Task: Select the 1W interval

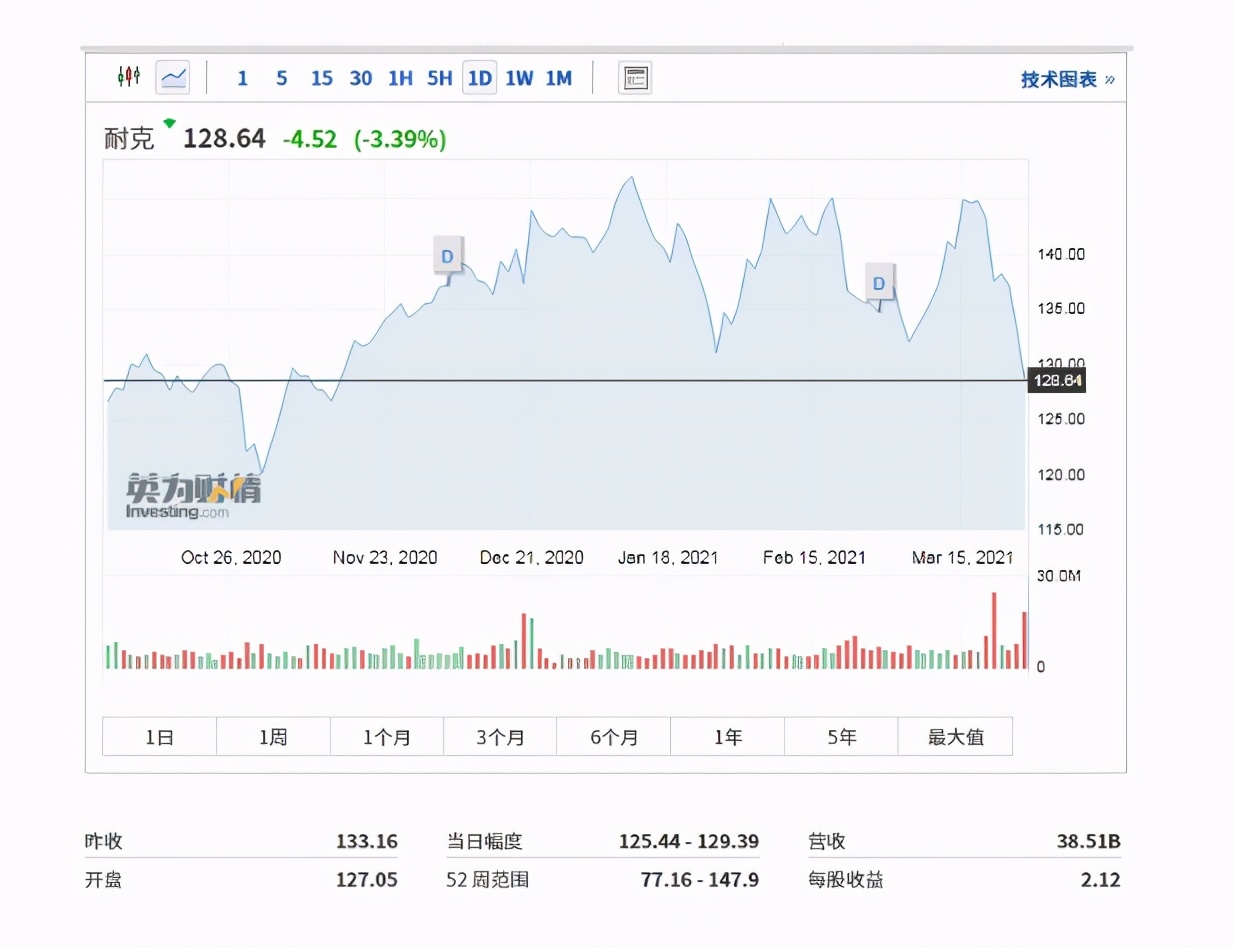Action: 519,78
